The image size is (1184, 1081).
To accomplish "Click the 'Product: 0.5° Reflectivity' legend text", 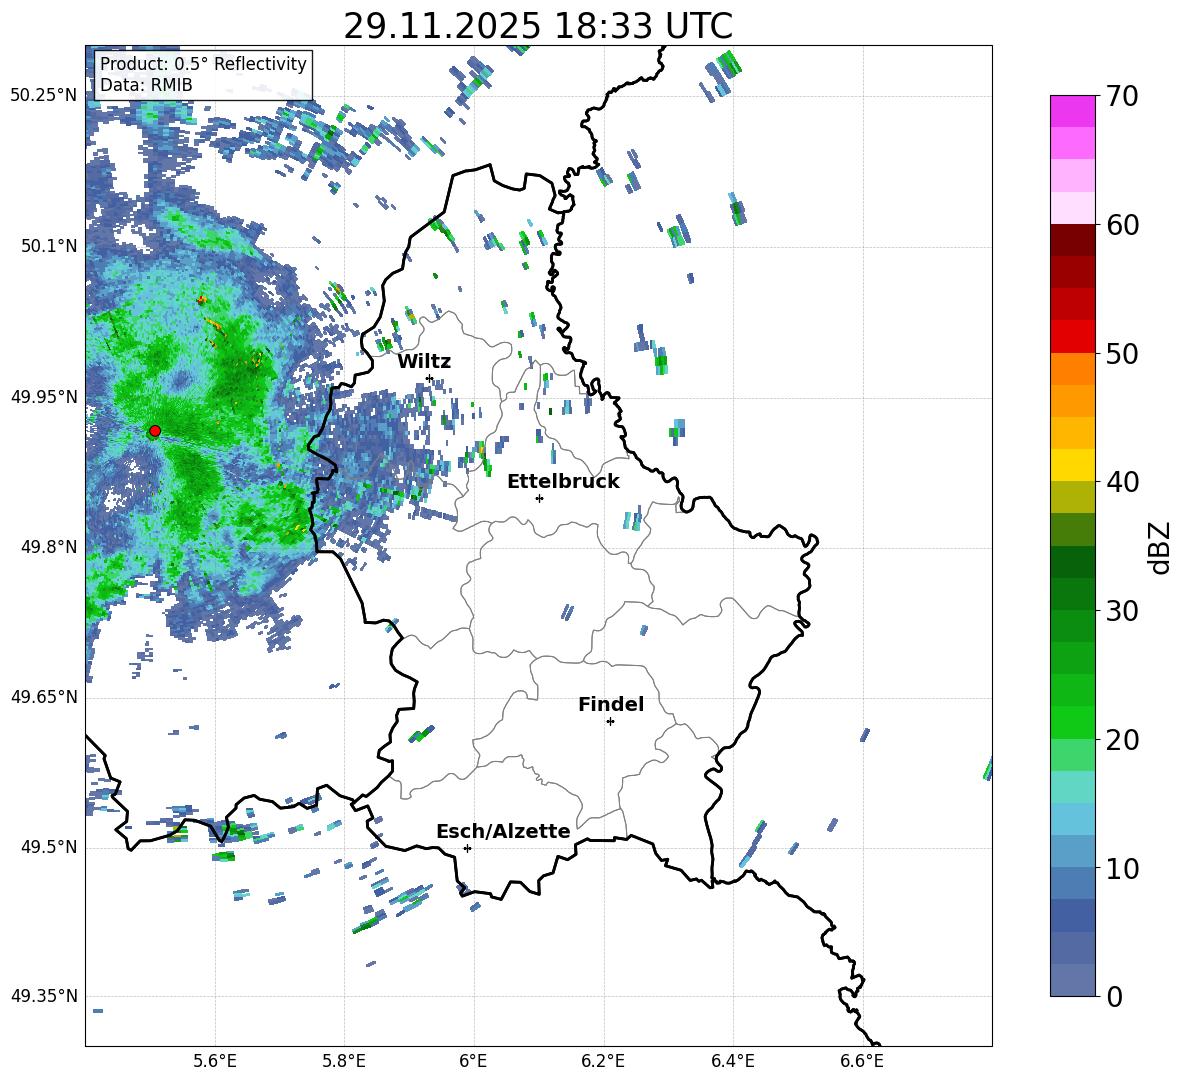I will pyautogui.click(x=203, y=63).
